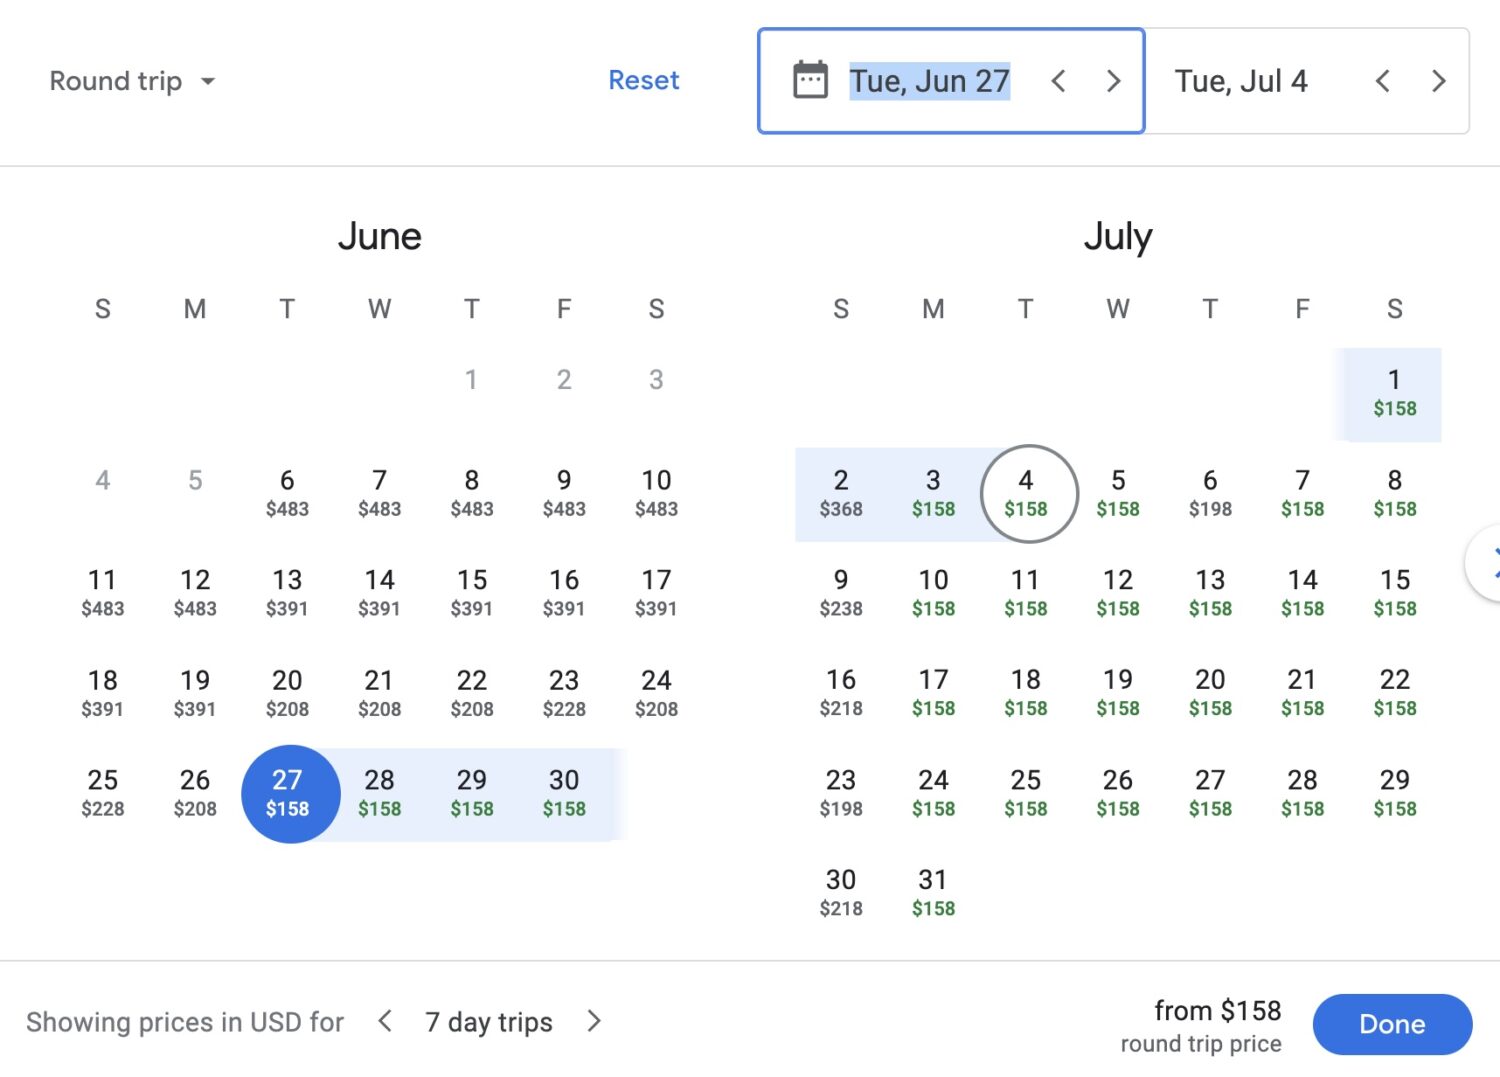
Task: Switch to the Tue, Jul 4 return field
Action: tap(1242, 81)
